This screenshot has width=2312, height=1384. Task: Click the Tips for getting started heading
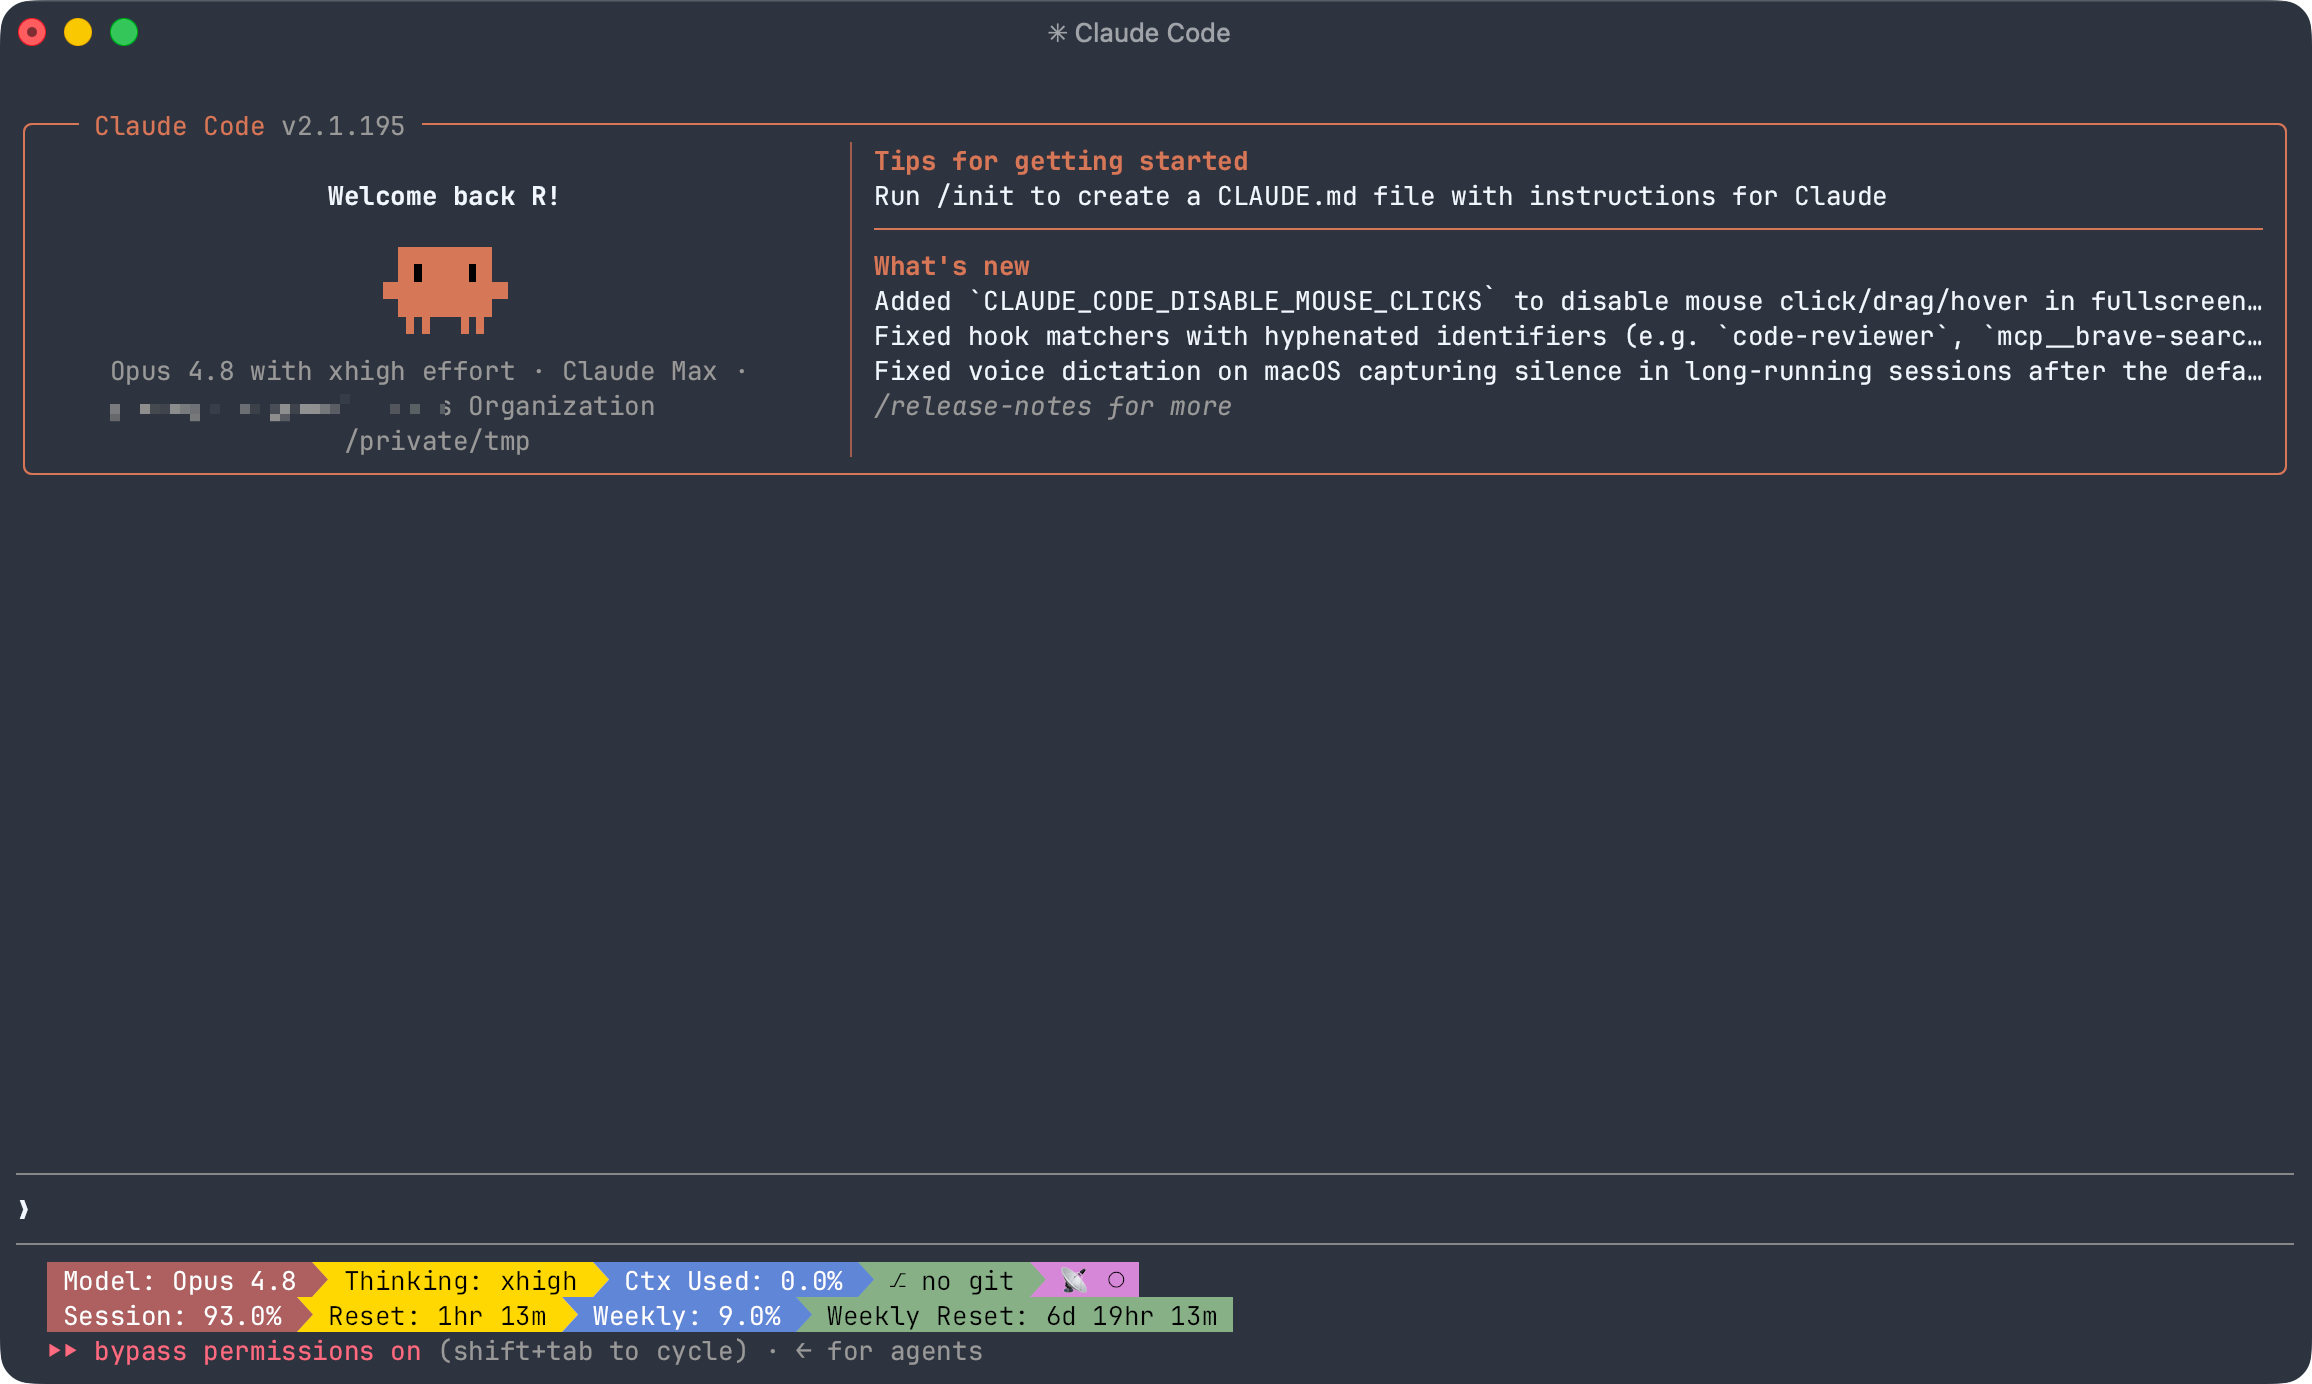coord(1061,161)
